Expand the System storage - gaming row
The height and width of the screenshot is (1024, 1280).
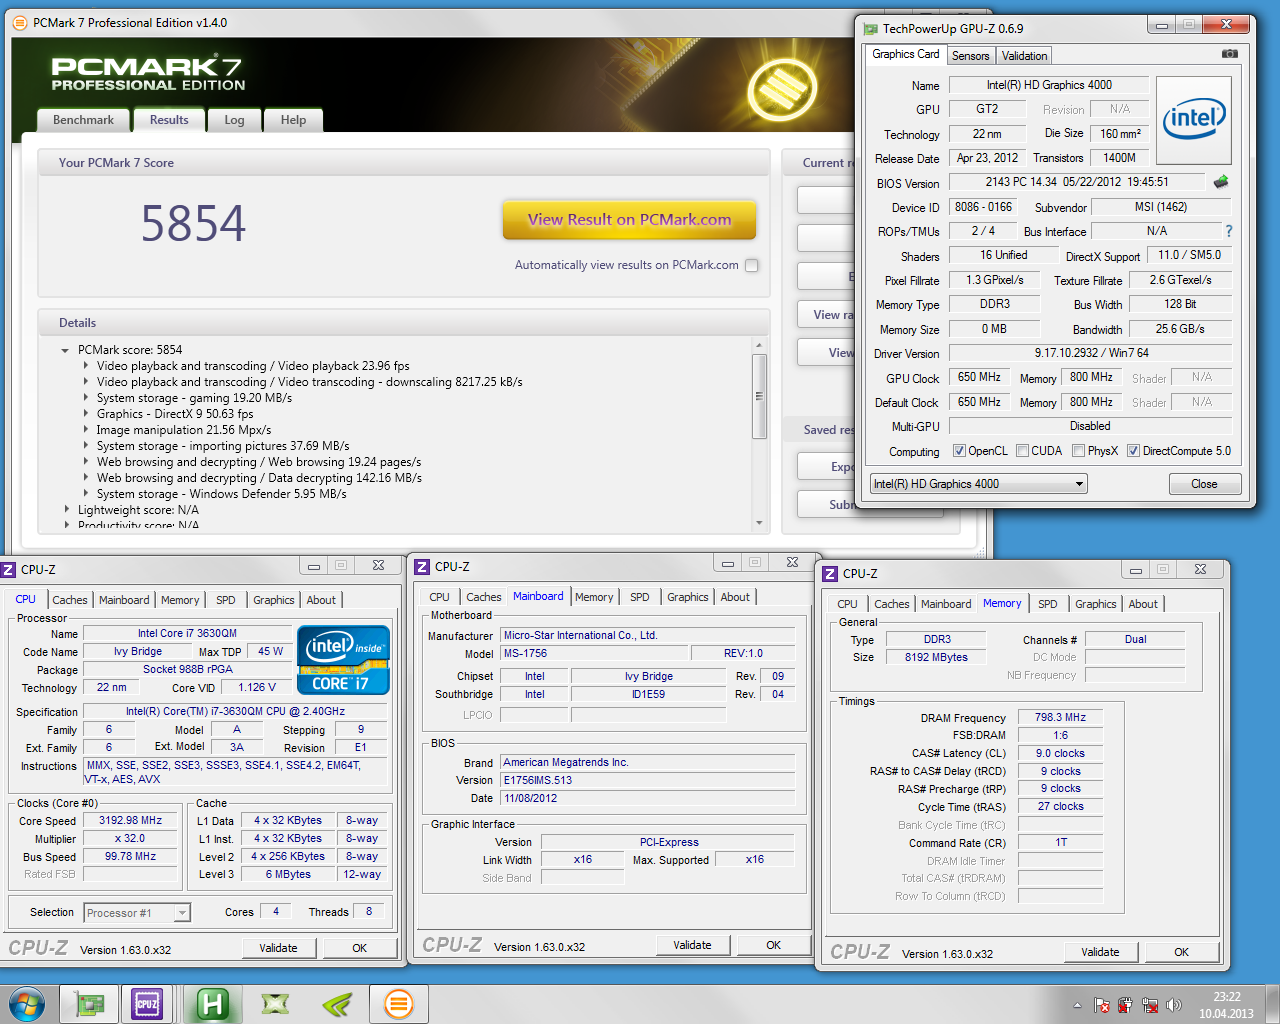[x=85, y=398]
